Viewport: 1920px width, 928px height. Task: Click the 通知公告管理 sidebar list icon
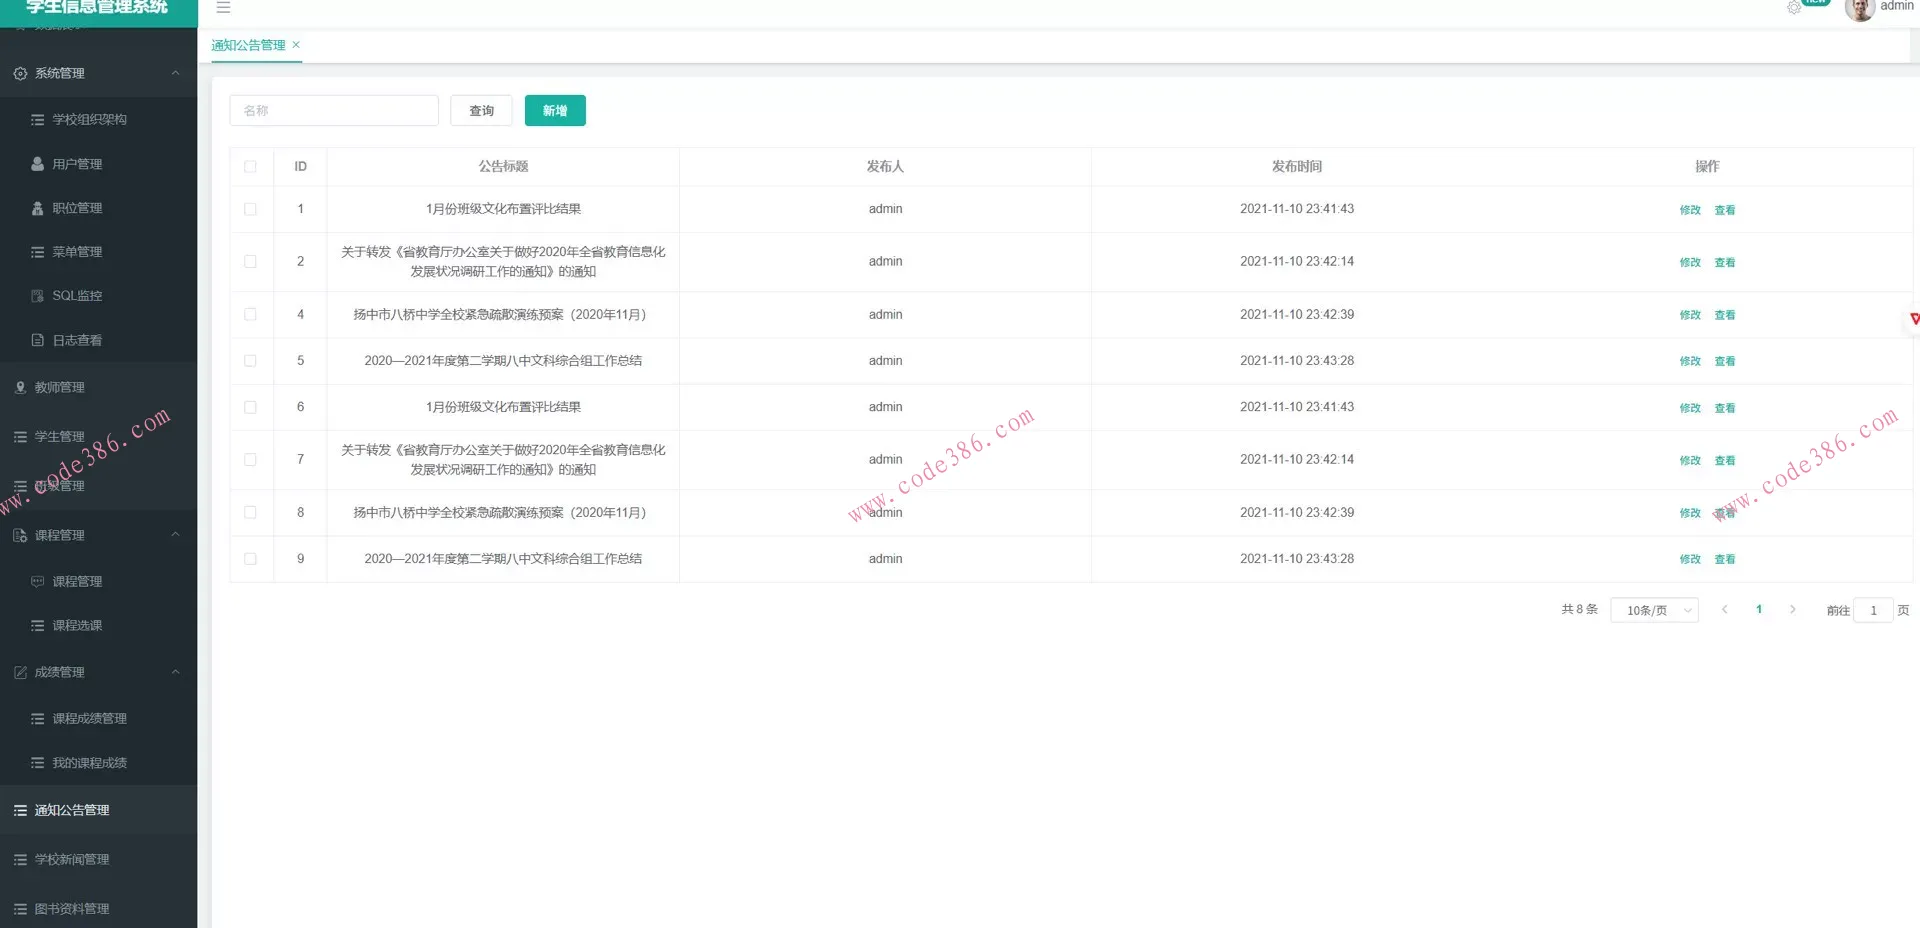[x=20, y=810]
